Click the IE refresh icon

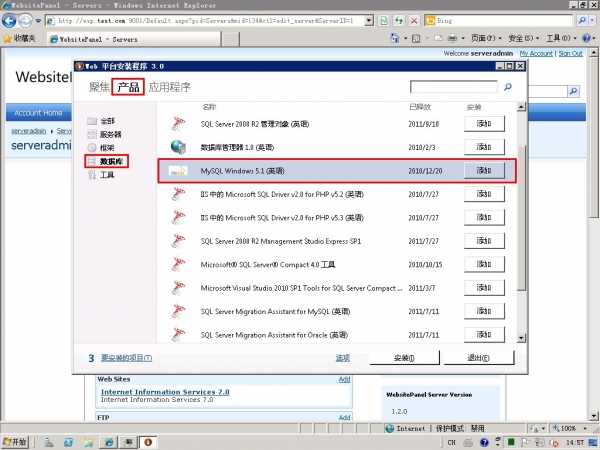[398, 20]
